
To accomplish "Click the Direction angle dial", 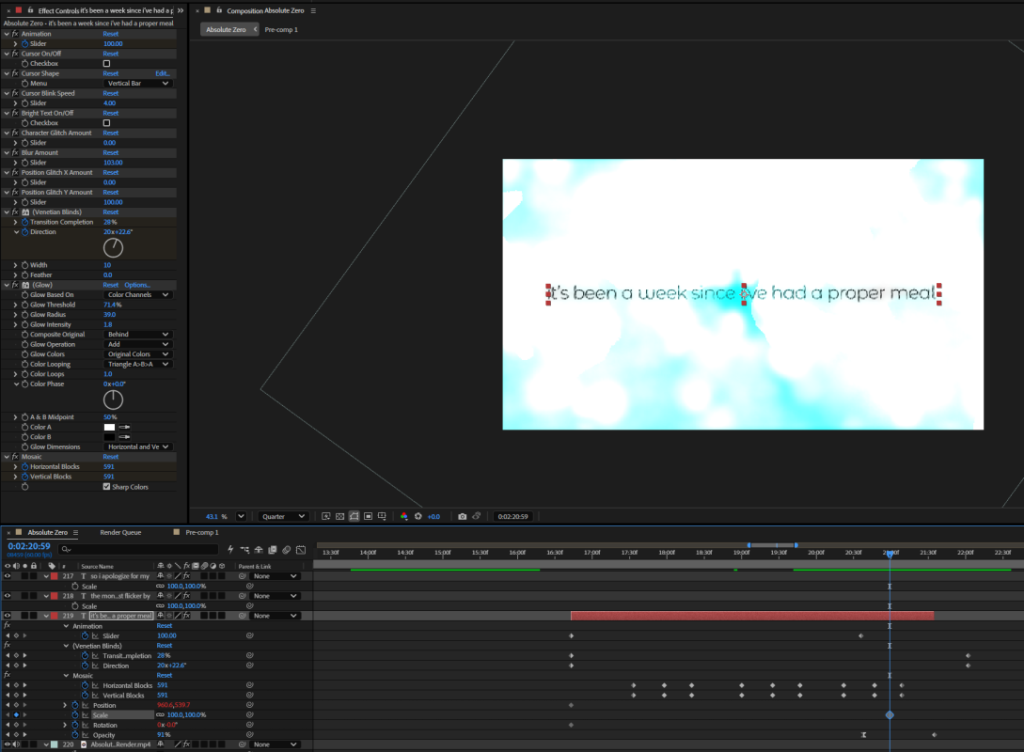I will [113, 247].
